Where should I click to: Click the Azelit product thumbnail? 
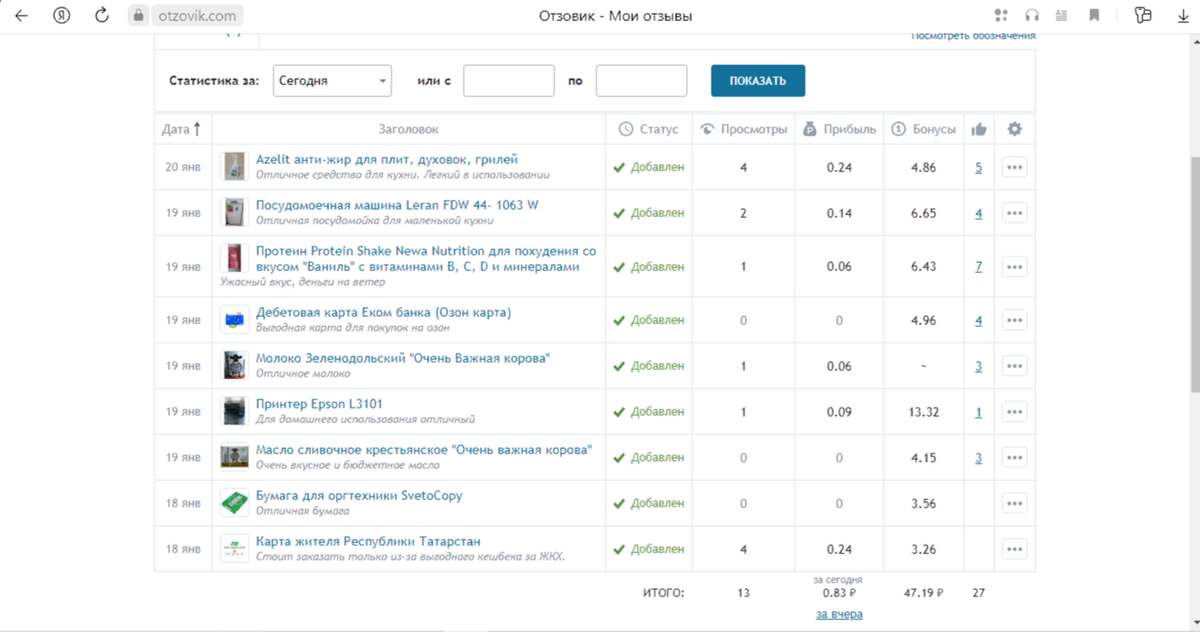(x=234, y=167)
